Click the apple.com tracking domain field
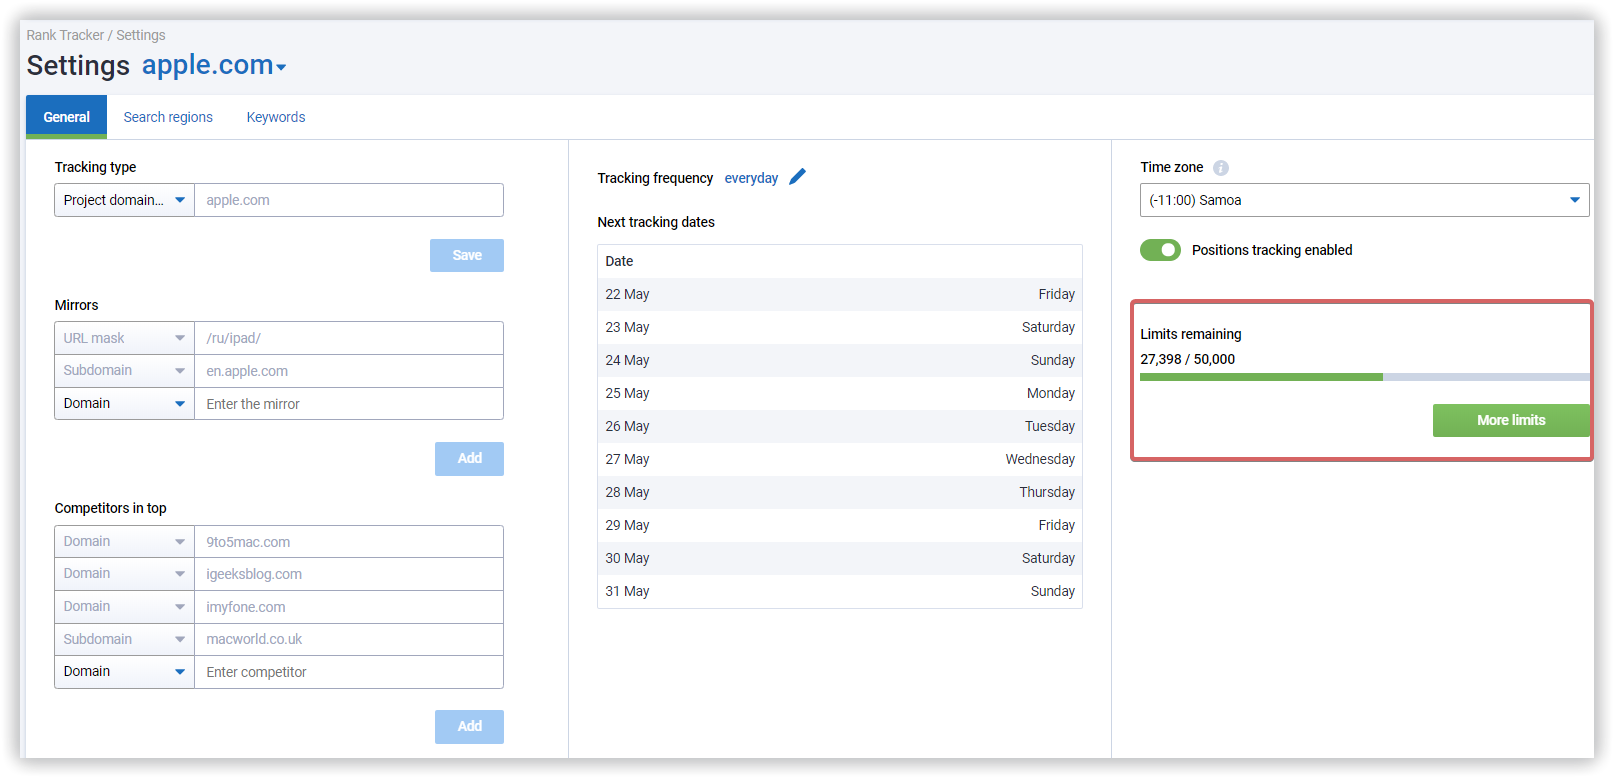This screenshot has width=1614, height=778. (349, 200)
